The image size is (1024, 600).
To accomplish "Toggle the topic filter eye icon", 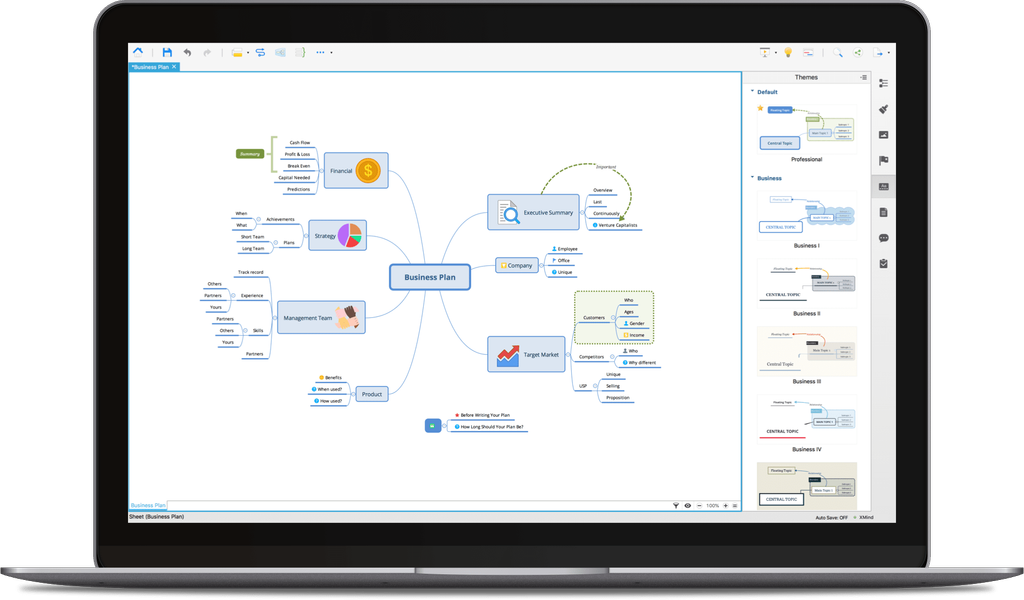I will coord(687,505).
